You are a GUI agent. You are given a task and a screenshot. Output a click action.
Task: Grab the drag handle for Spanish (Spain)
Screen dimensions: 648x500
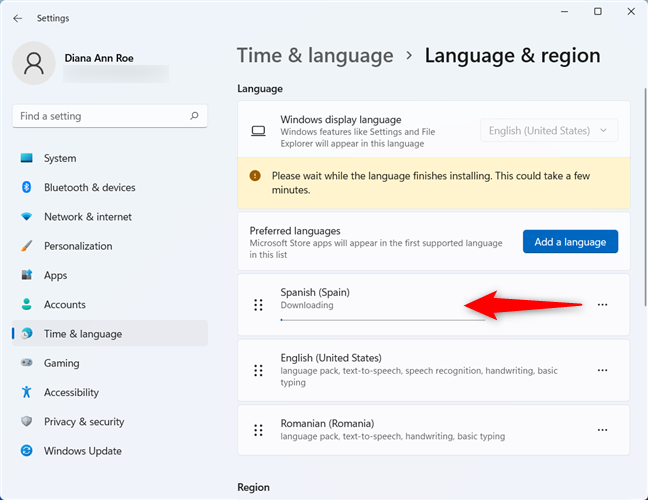point(258,305)
